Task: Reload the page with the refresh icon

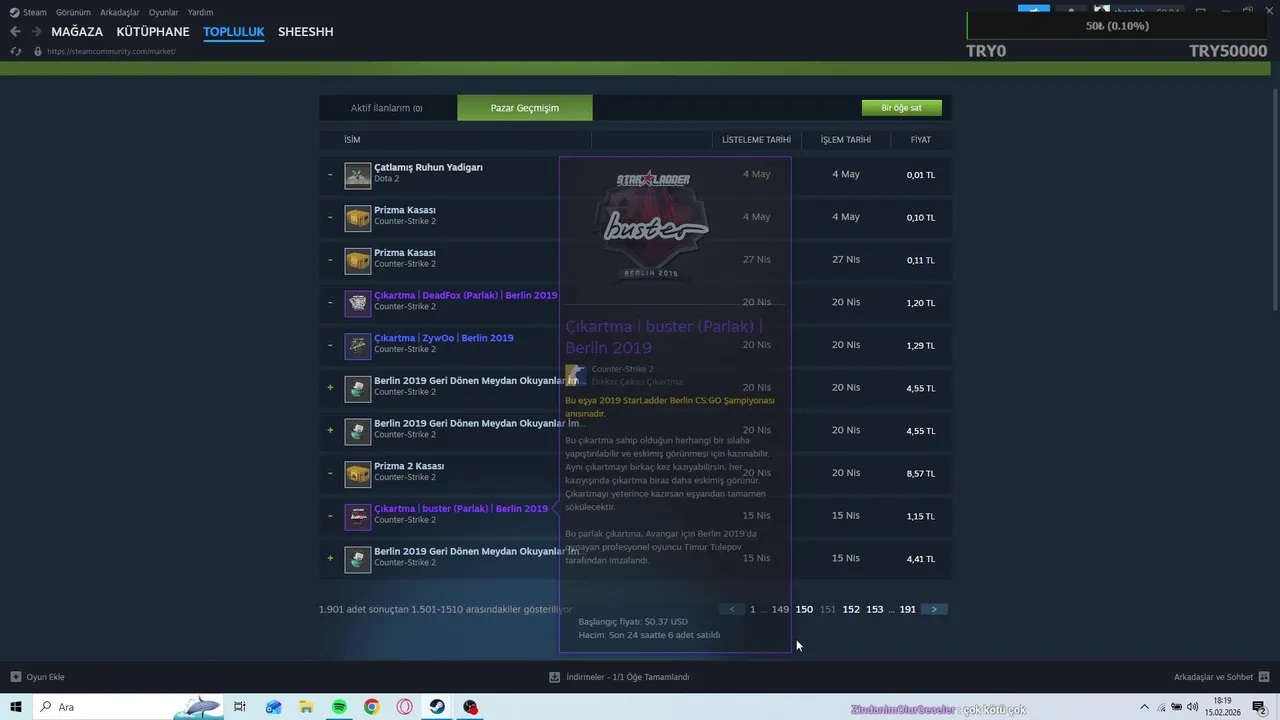Action: (16, 51)
